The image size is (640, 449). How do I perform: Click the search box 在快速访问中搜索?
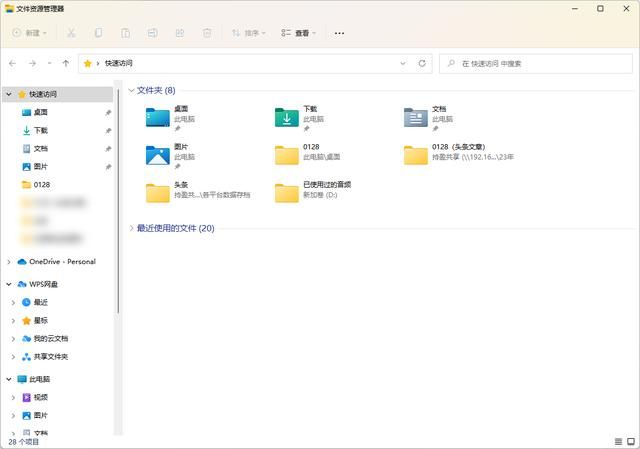click(x=536, y=64)
